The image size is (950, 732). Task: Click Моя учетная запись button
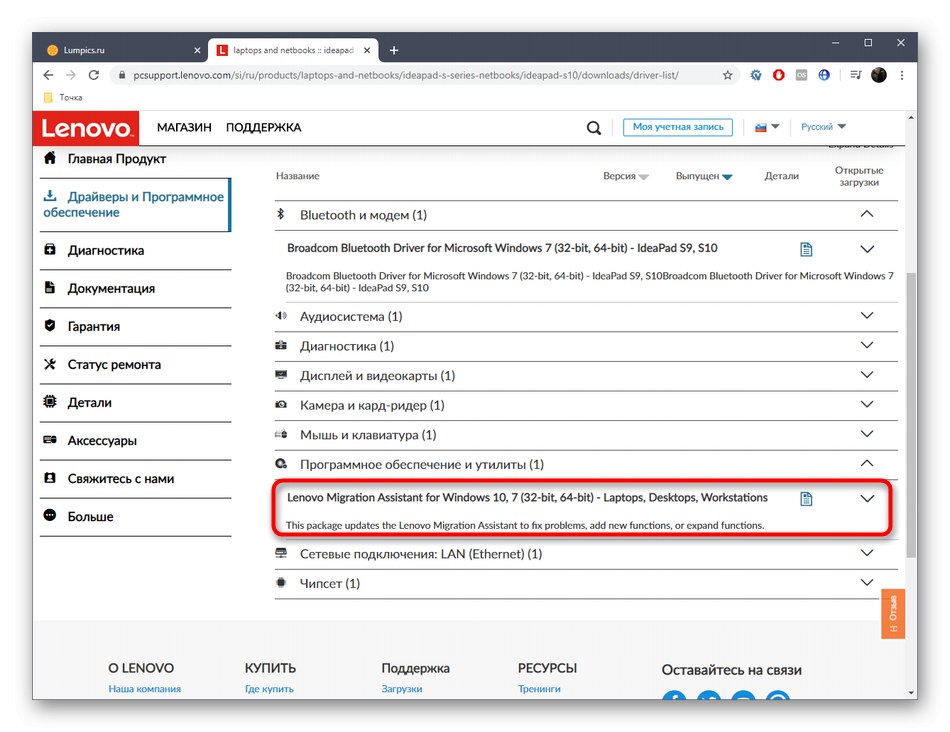(677, 127)
